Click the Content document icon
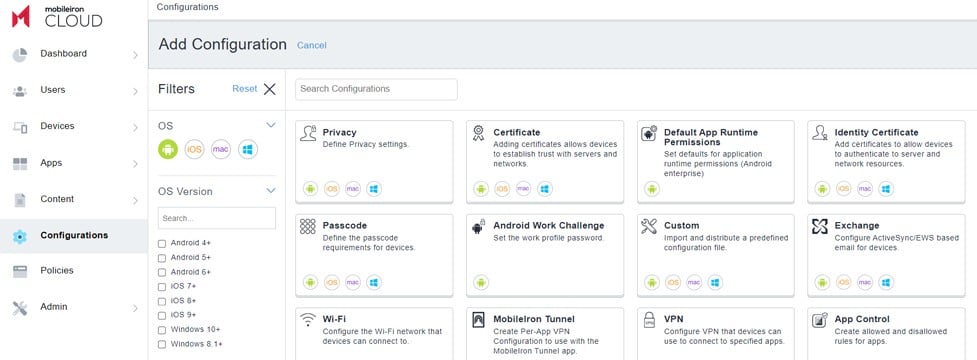Screen dimensions: 977x360 tap(20, 200)
